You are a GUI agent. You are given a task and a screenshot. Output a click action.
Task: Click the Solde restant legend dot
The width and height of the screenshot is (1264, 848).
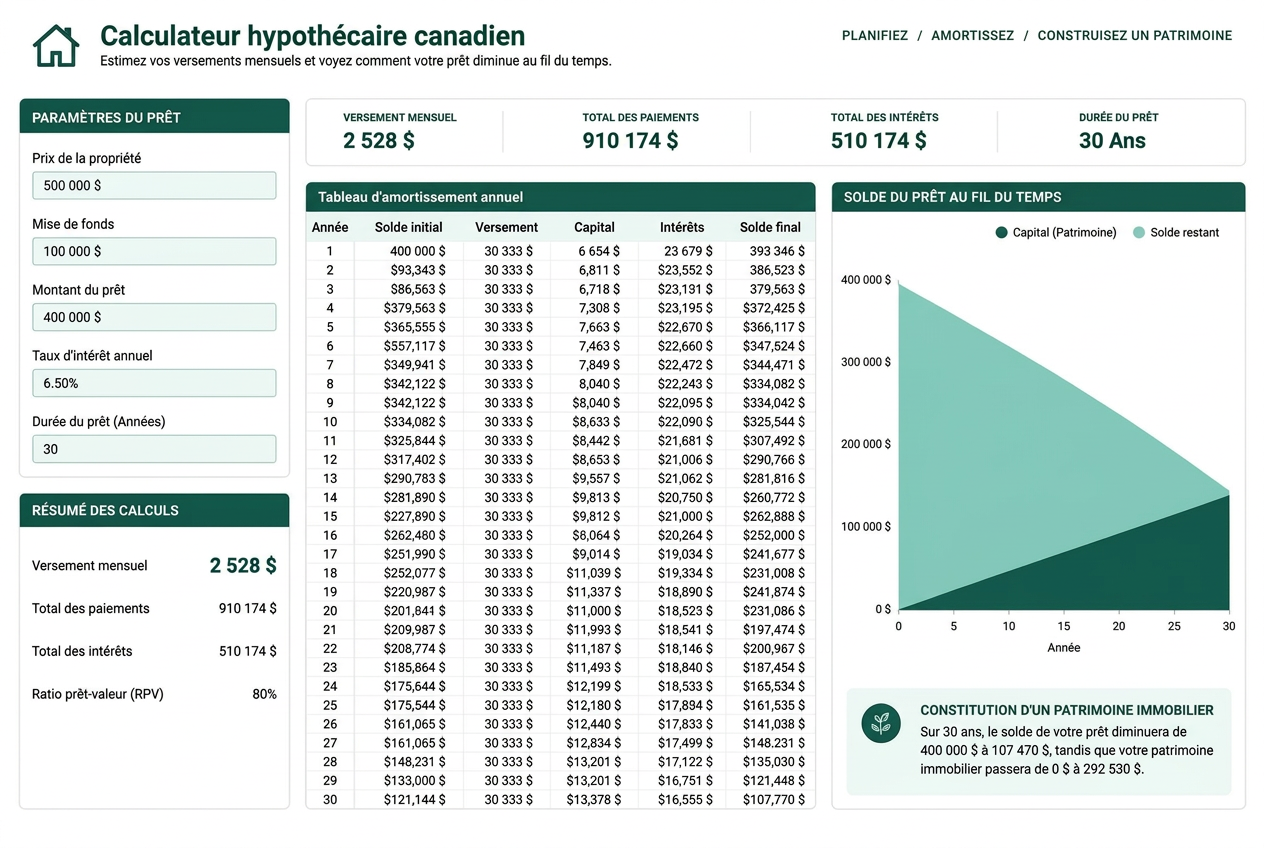(1139, 232)
